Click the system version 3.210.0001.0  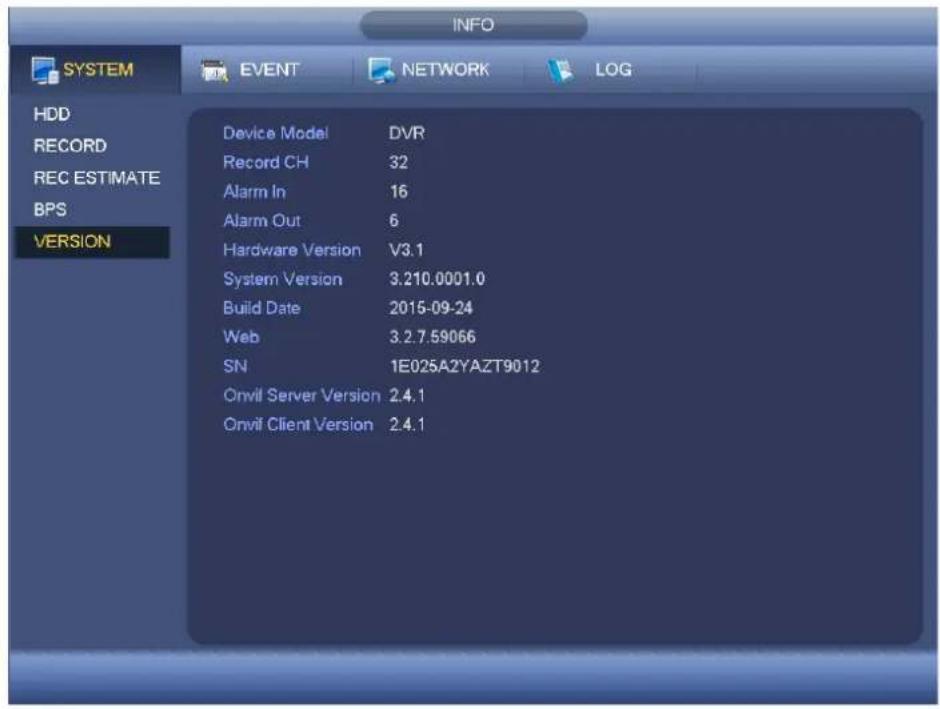click(x=437, y=279)
